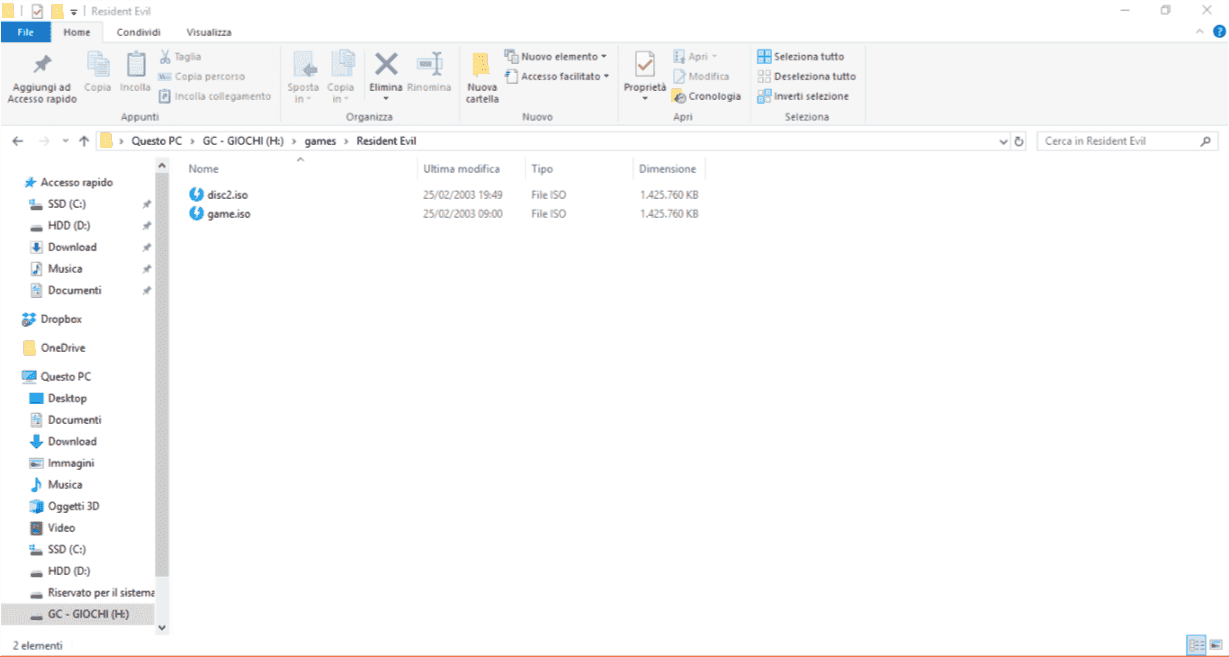Click the navigation pane scrollbar
This screenshot has height=657, width=1229.
(x=162, y=375)
